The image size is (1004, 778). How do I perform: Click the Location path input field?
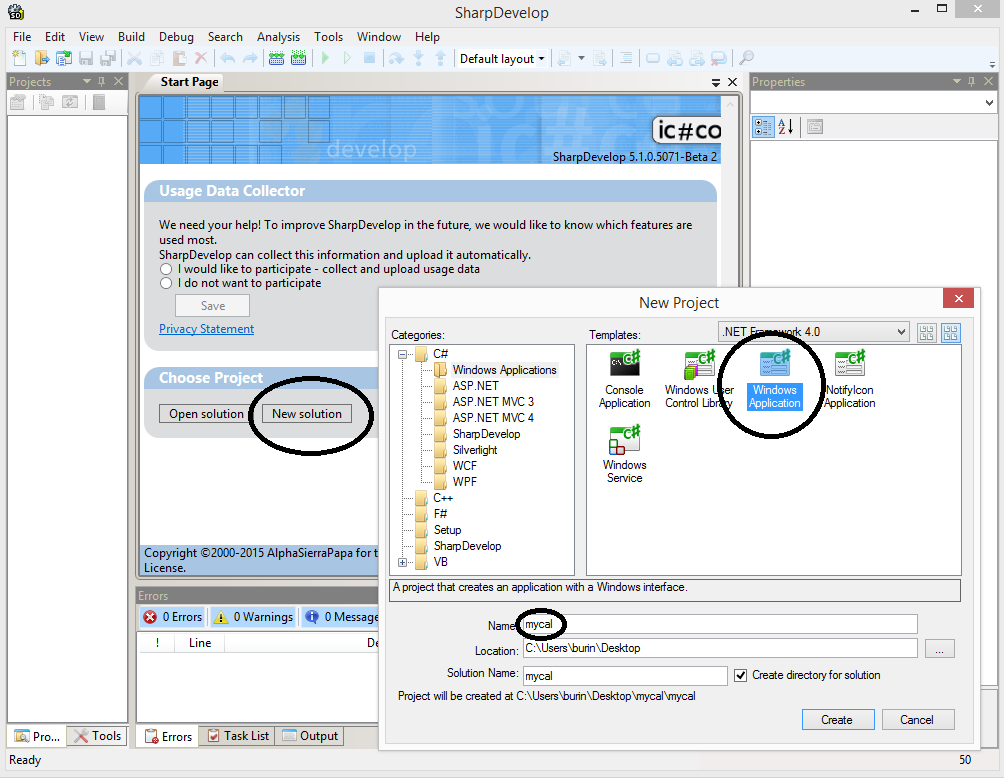[719, 648]
